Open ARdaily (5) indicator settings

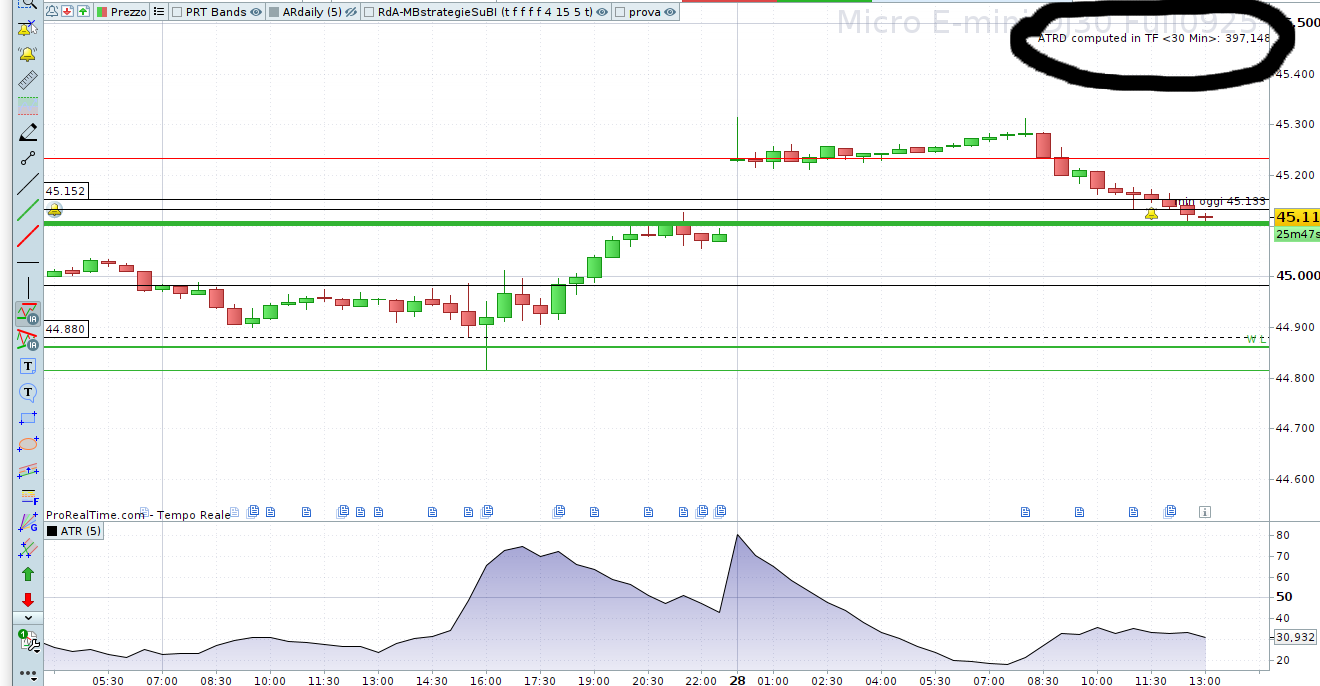(313, 13)
